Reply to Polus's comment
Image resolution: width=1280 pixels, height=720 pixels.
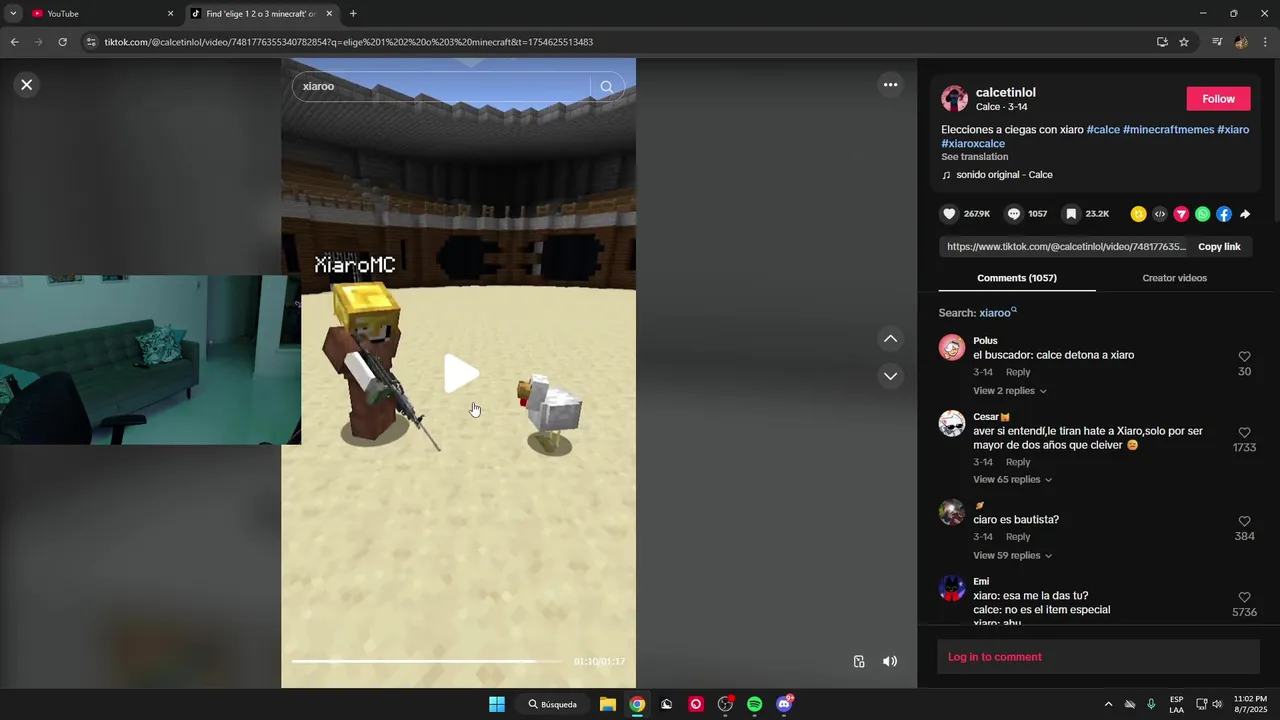[1018, 373]
